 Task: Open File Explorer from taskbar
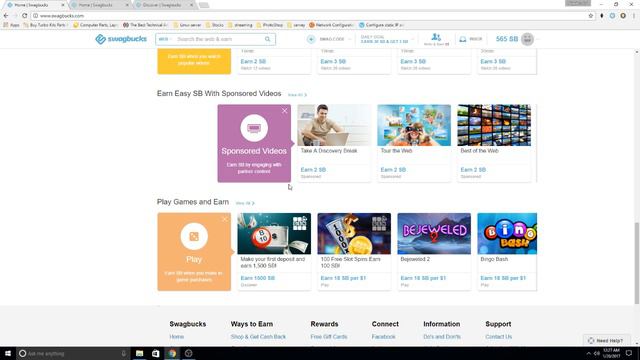[x=139, y=353]
